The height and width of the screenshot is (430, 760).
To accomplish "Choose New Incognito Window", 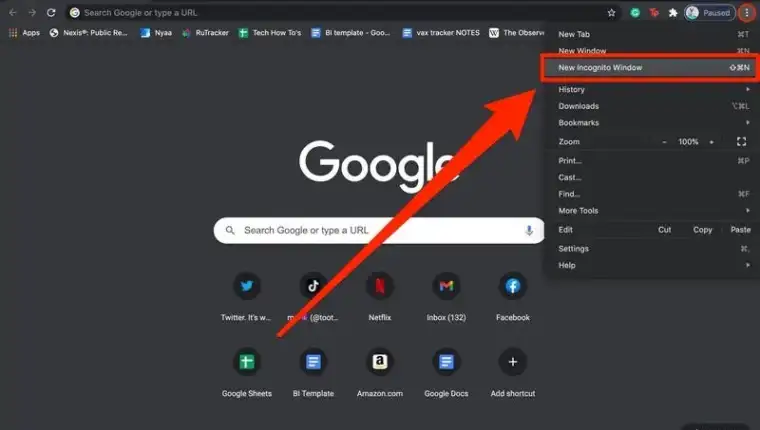I will pyautogui.click(x=648, y=68).
